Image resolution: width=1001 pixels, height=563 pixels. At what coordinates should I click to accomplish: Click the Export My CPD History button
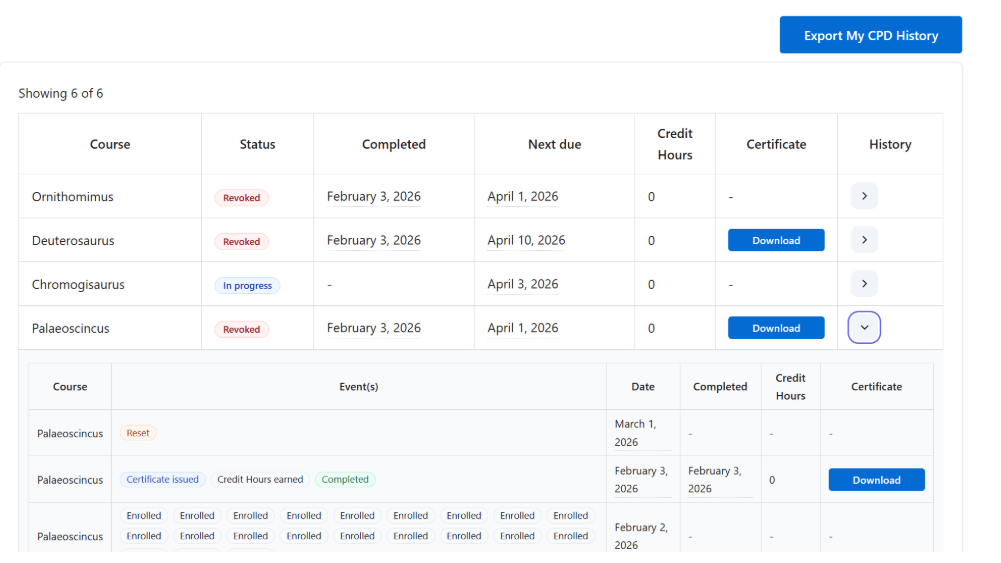(x=870, y=35)
